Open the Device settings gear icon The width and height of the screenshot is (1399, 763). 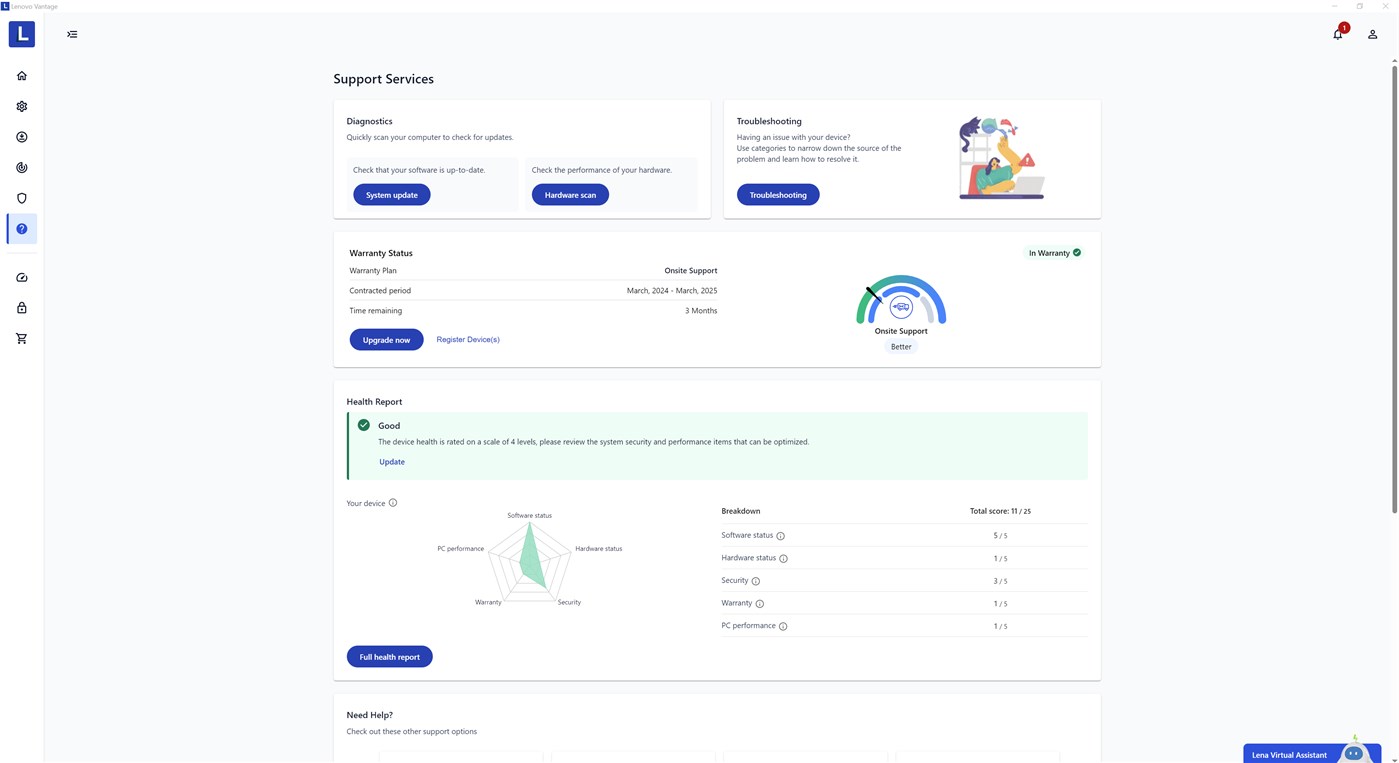click(x=22, y=106)
